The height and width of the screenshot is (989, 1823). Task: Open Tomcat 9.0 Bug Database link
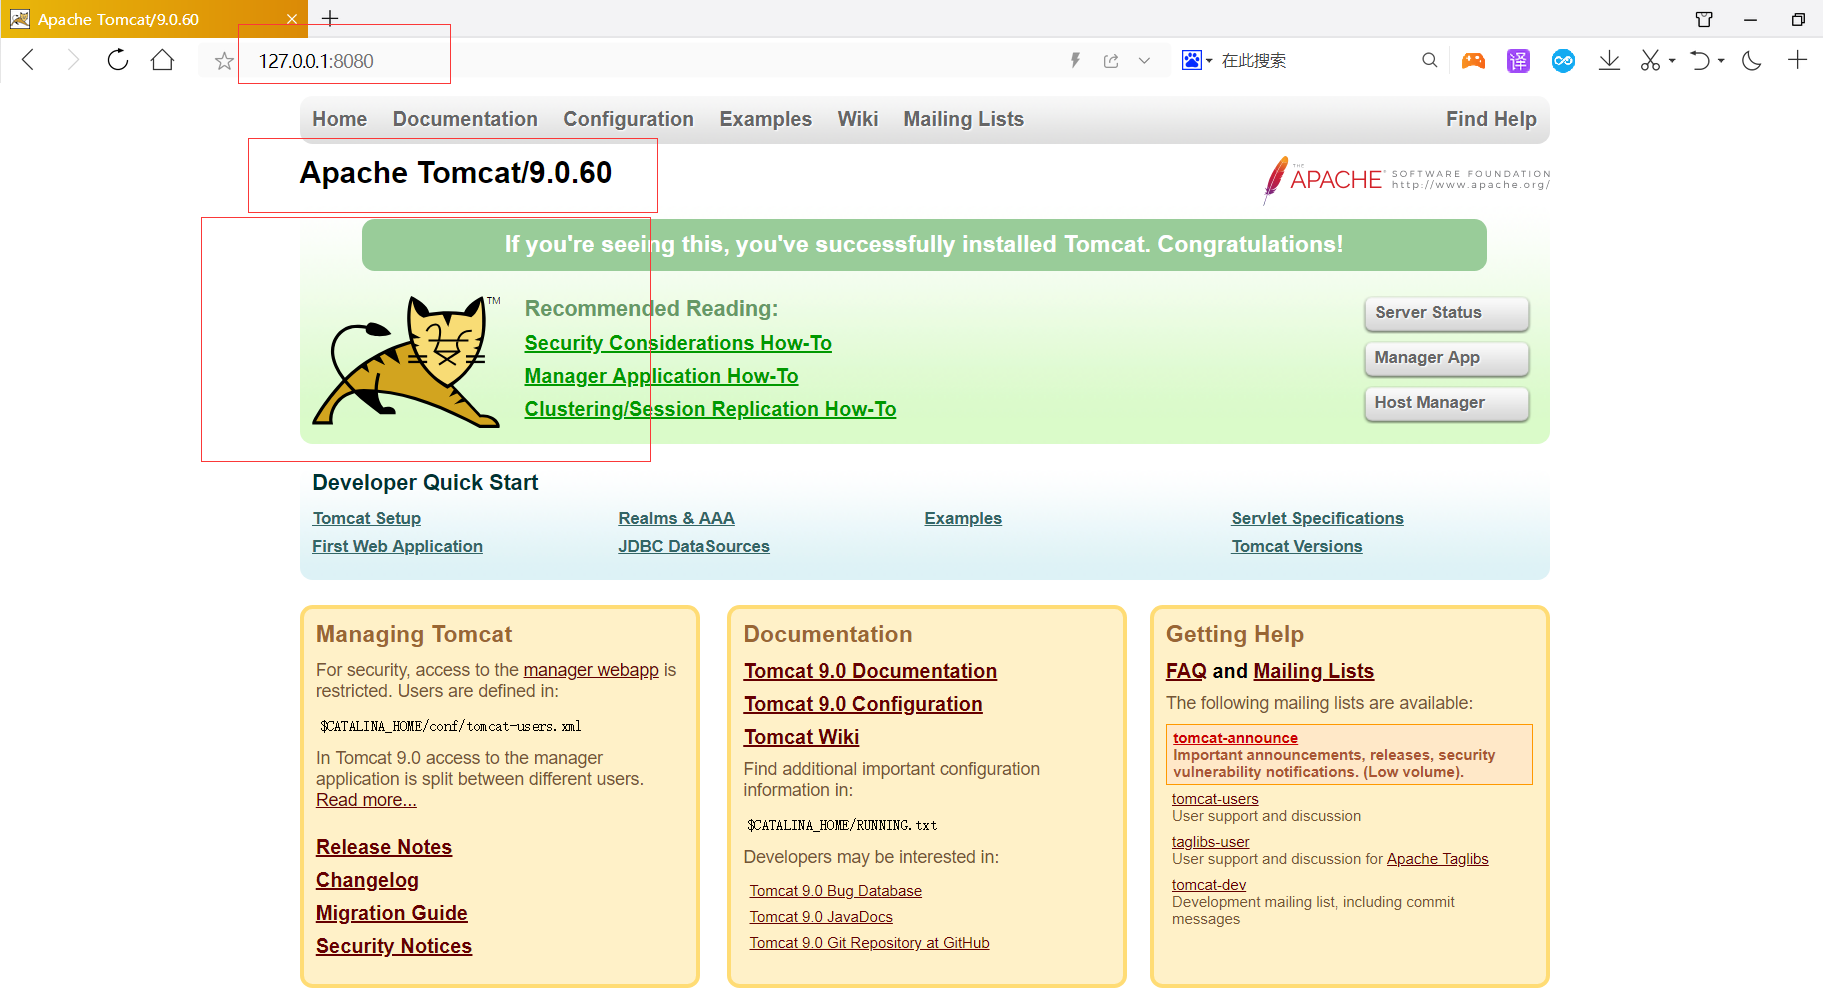[x=836, y=891]
